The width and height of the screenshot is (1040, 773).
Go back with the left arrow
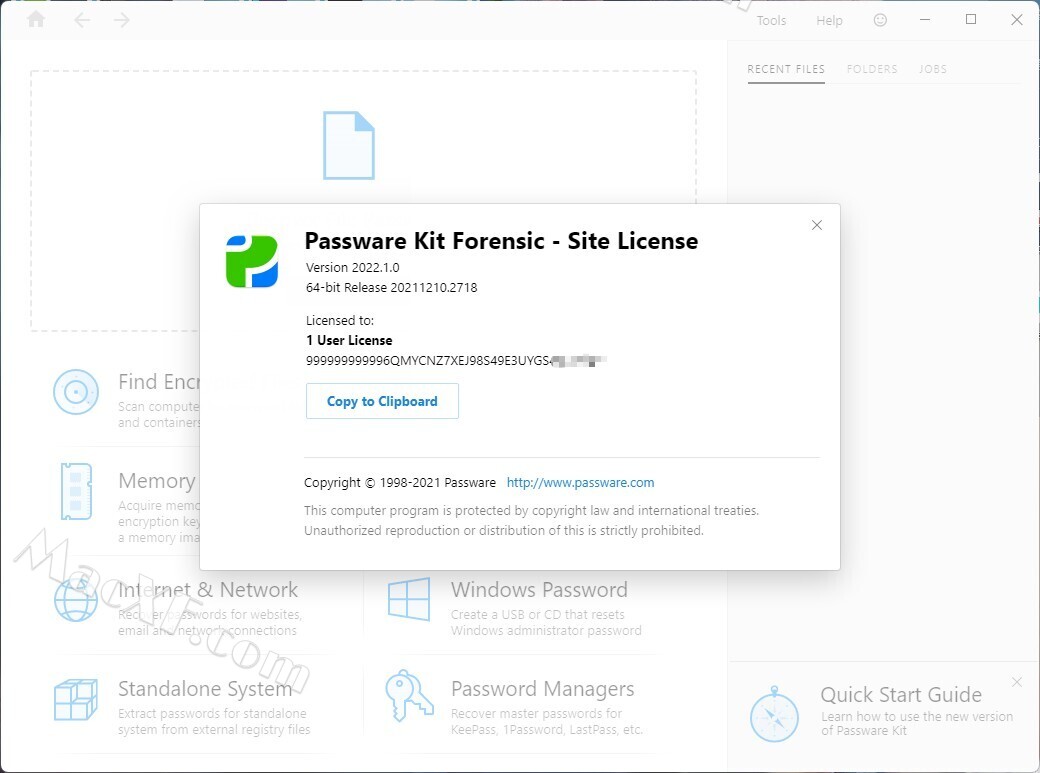point(82,20)
